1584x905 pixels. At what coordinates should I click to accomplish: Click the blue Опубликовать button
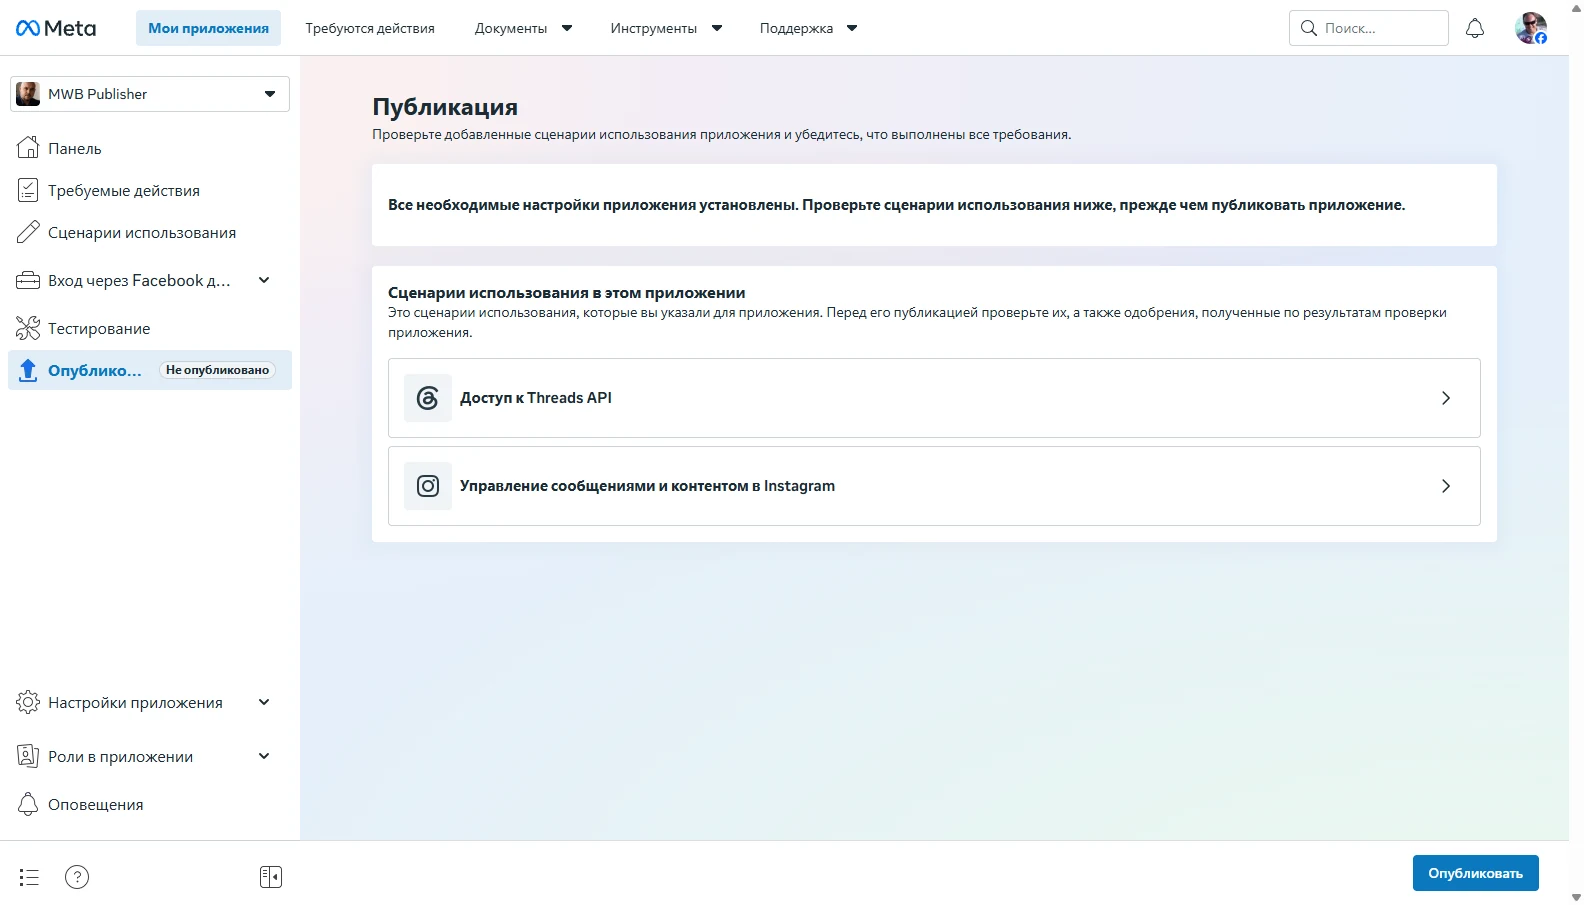pyautogui.click(x=1475, y=873)
